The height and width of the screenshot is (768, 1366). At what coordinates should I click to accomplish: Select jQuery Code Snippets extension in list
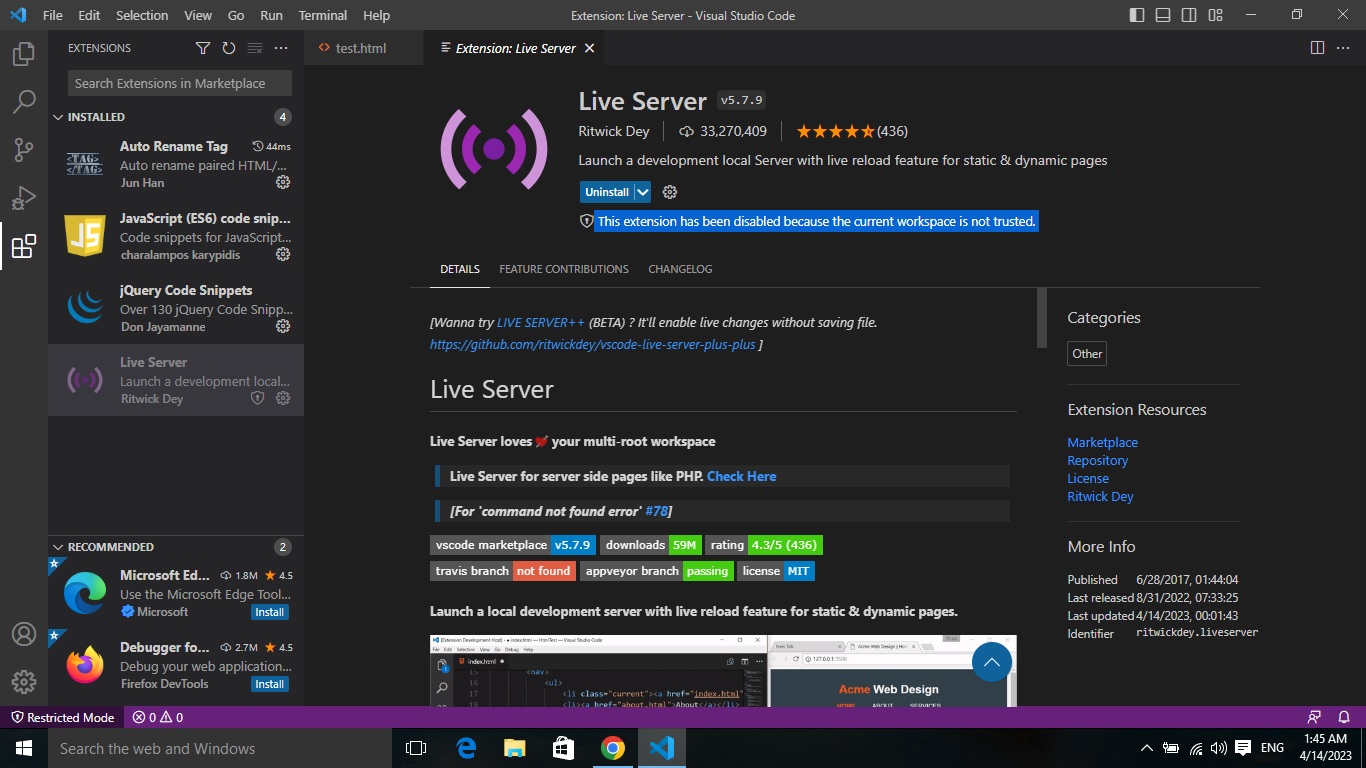tap(176, 308)
